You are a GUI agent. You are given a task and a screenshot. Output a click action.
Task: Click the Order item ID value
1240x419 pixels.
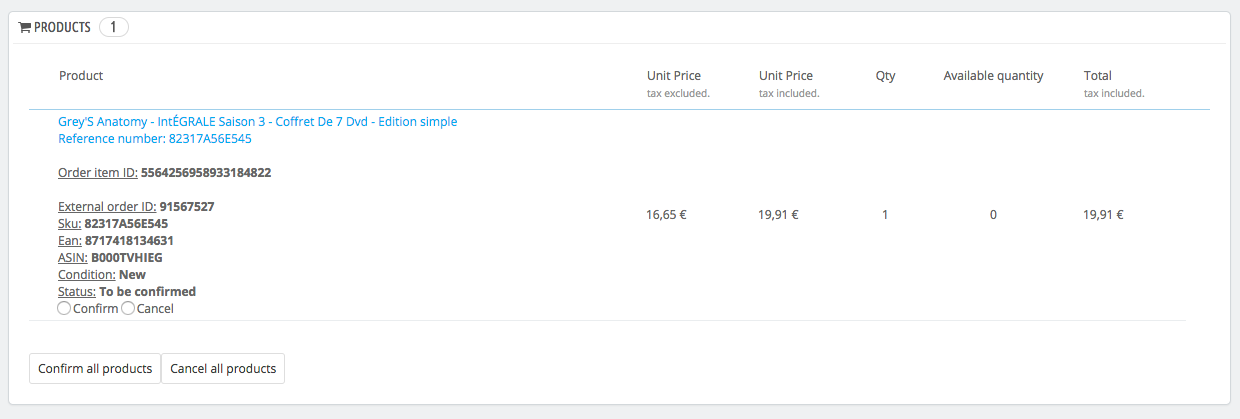(x=206, y=173)
